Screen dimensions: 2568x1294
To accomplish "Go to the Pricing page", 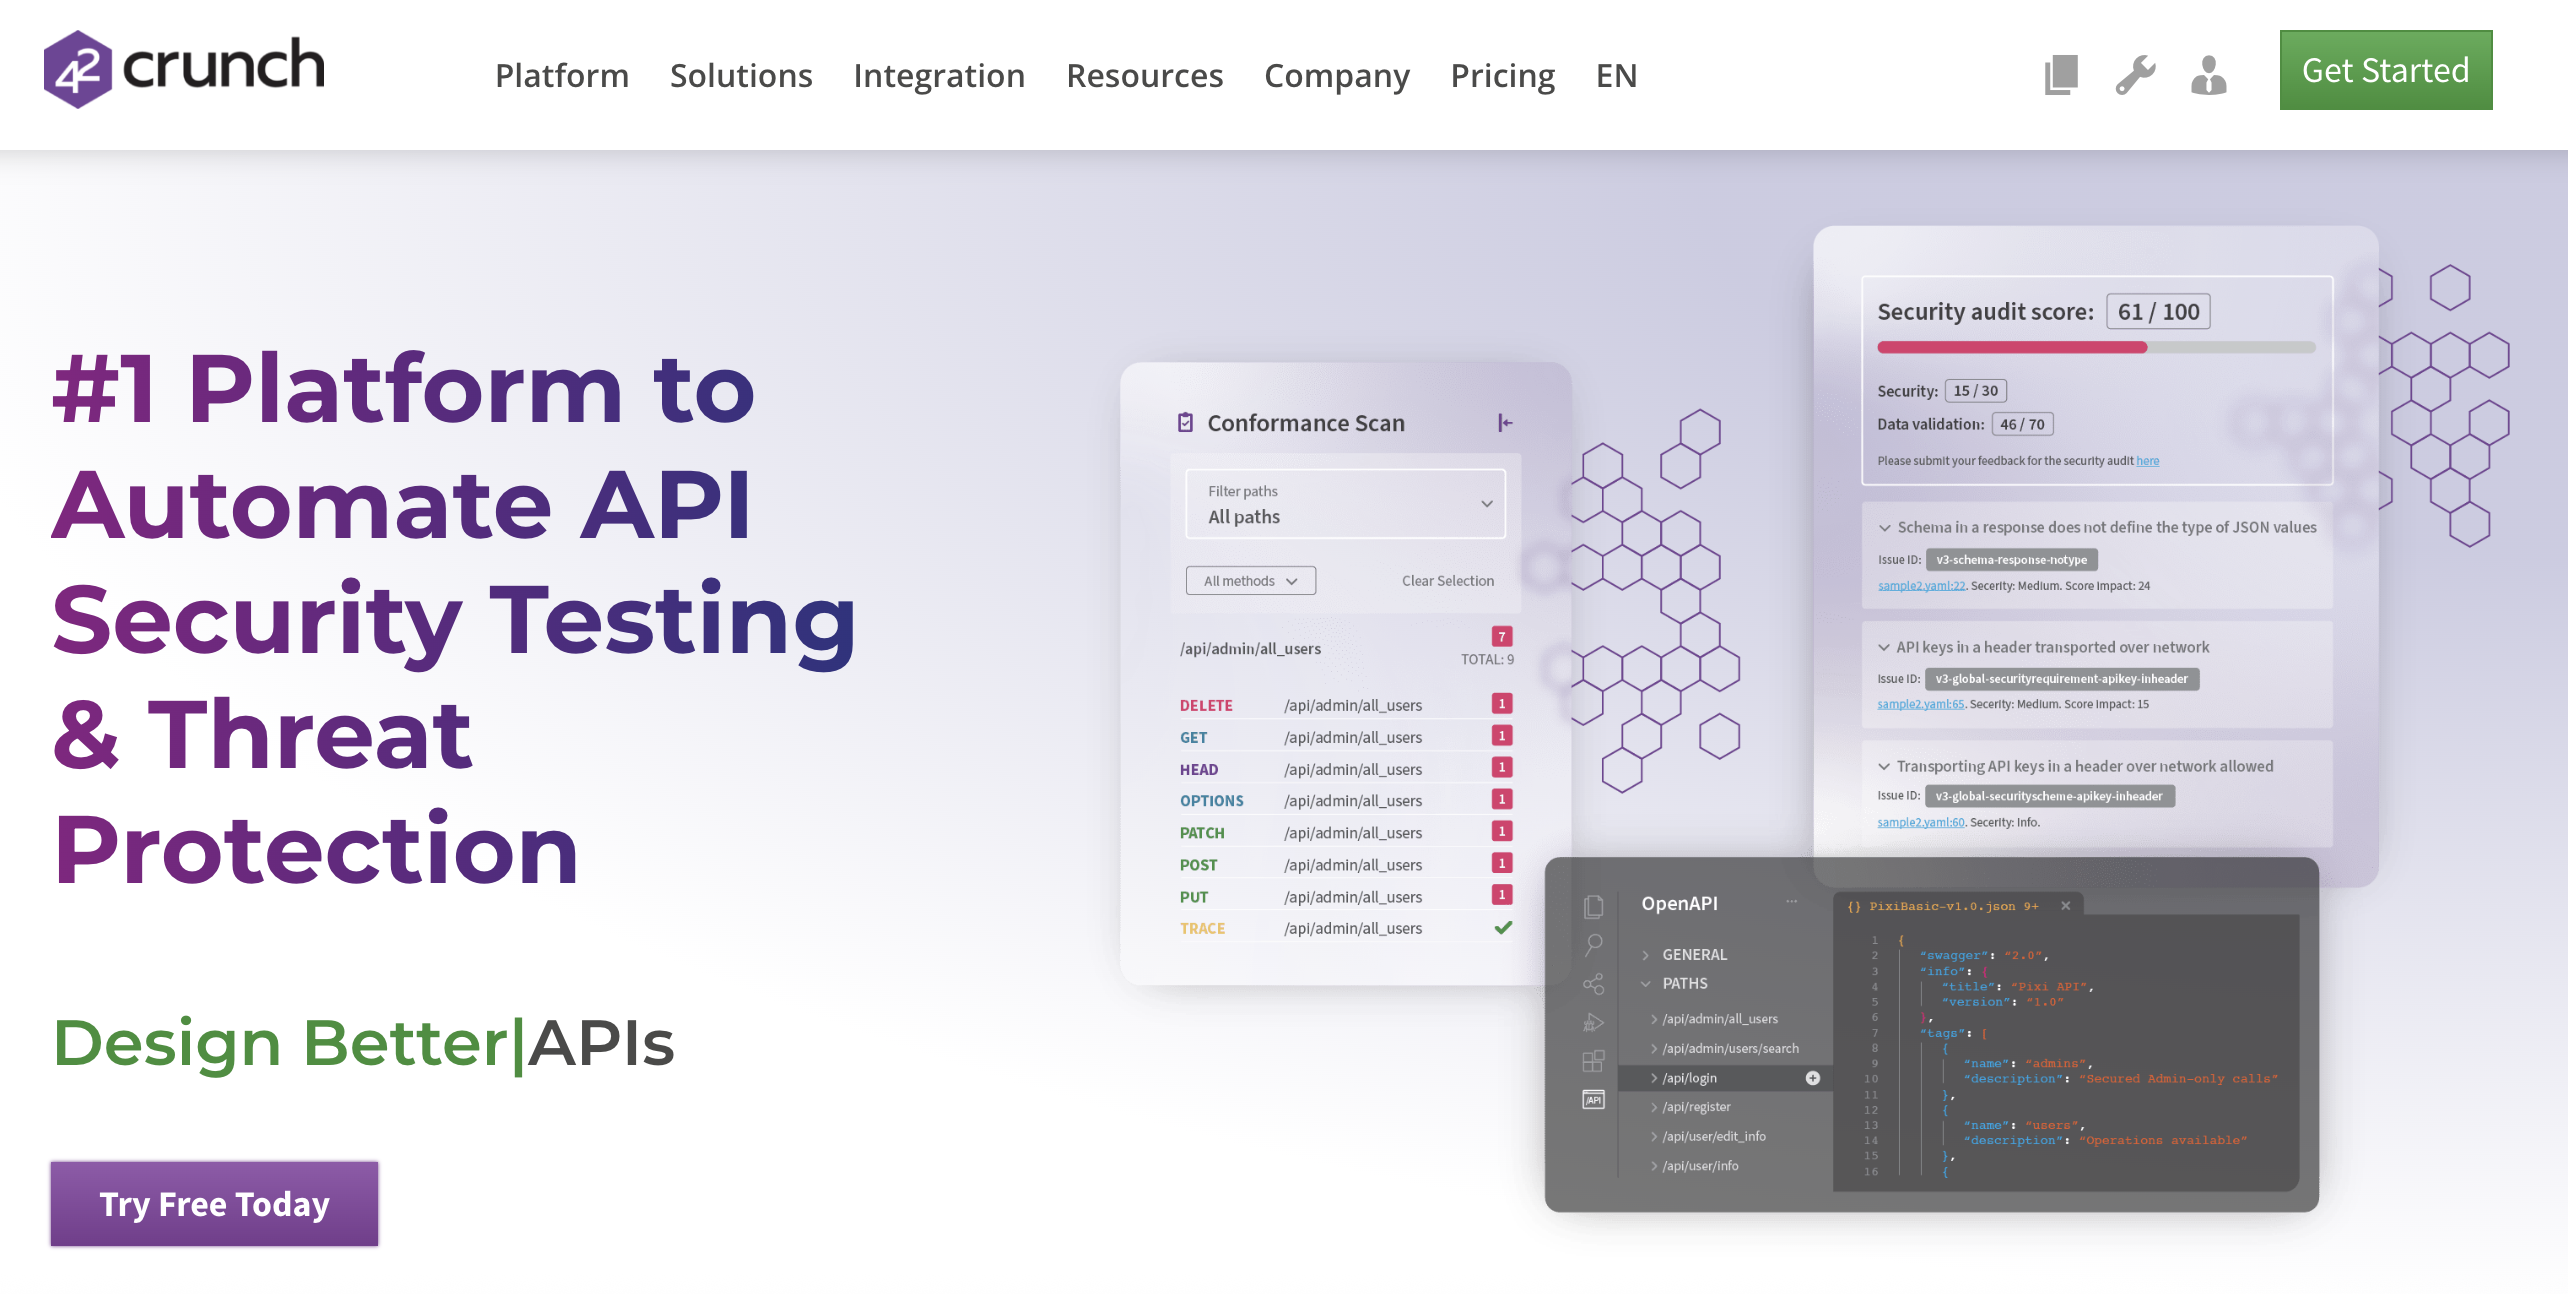I will coord(1503,75).
